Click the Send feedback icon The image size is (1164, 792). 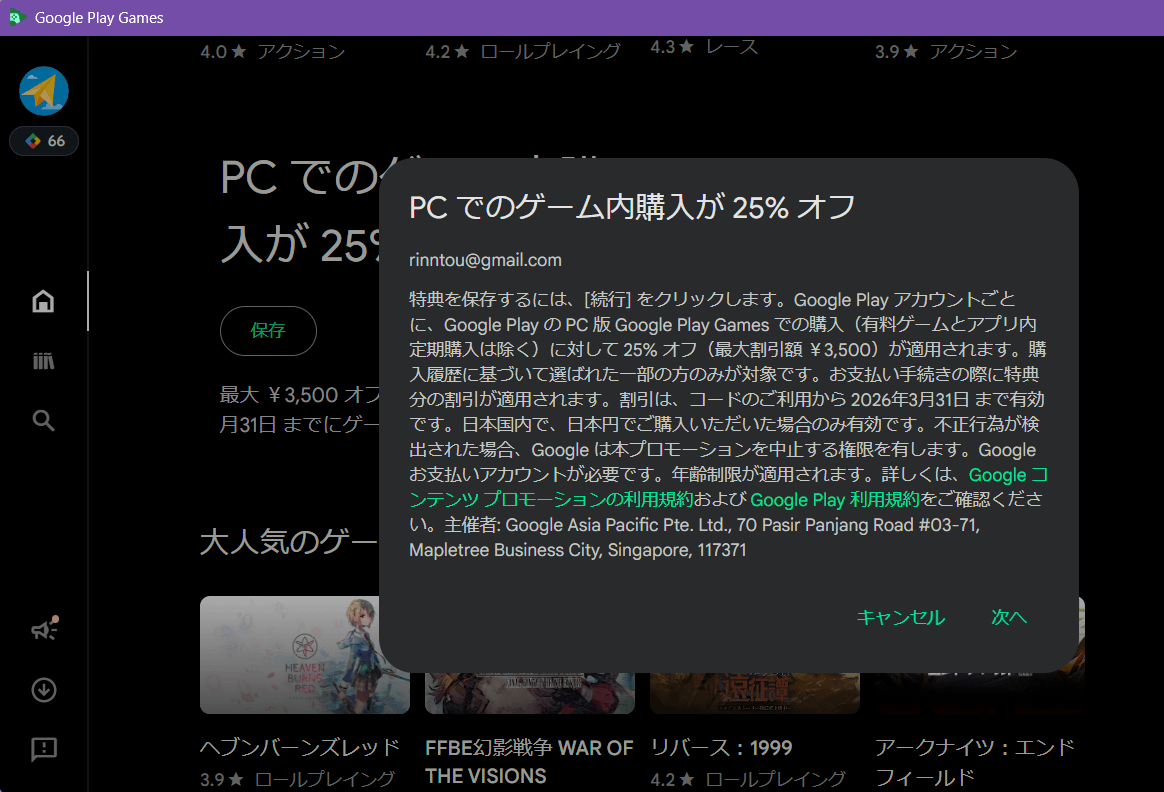(x=43, y=749)
